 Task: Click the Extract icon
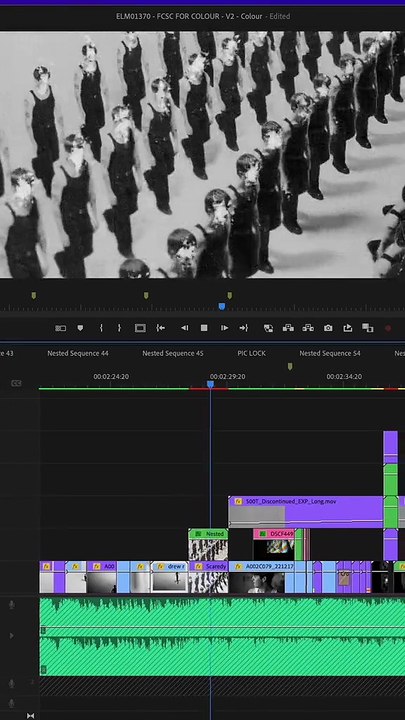coord(308,328)
